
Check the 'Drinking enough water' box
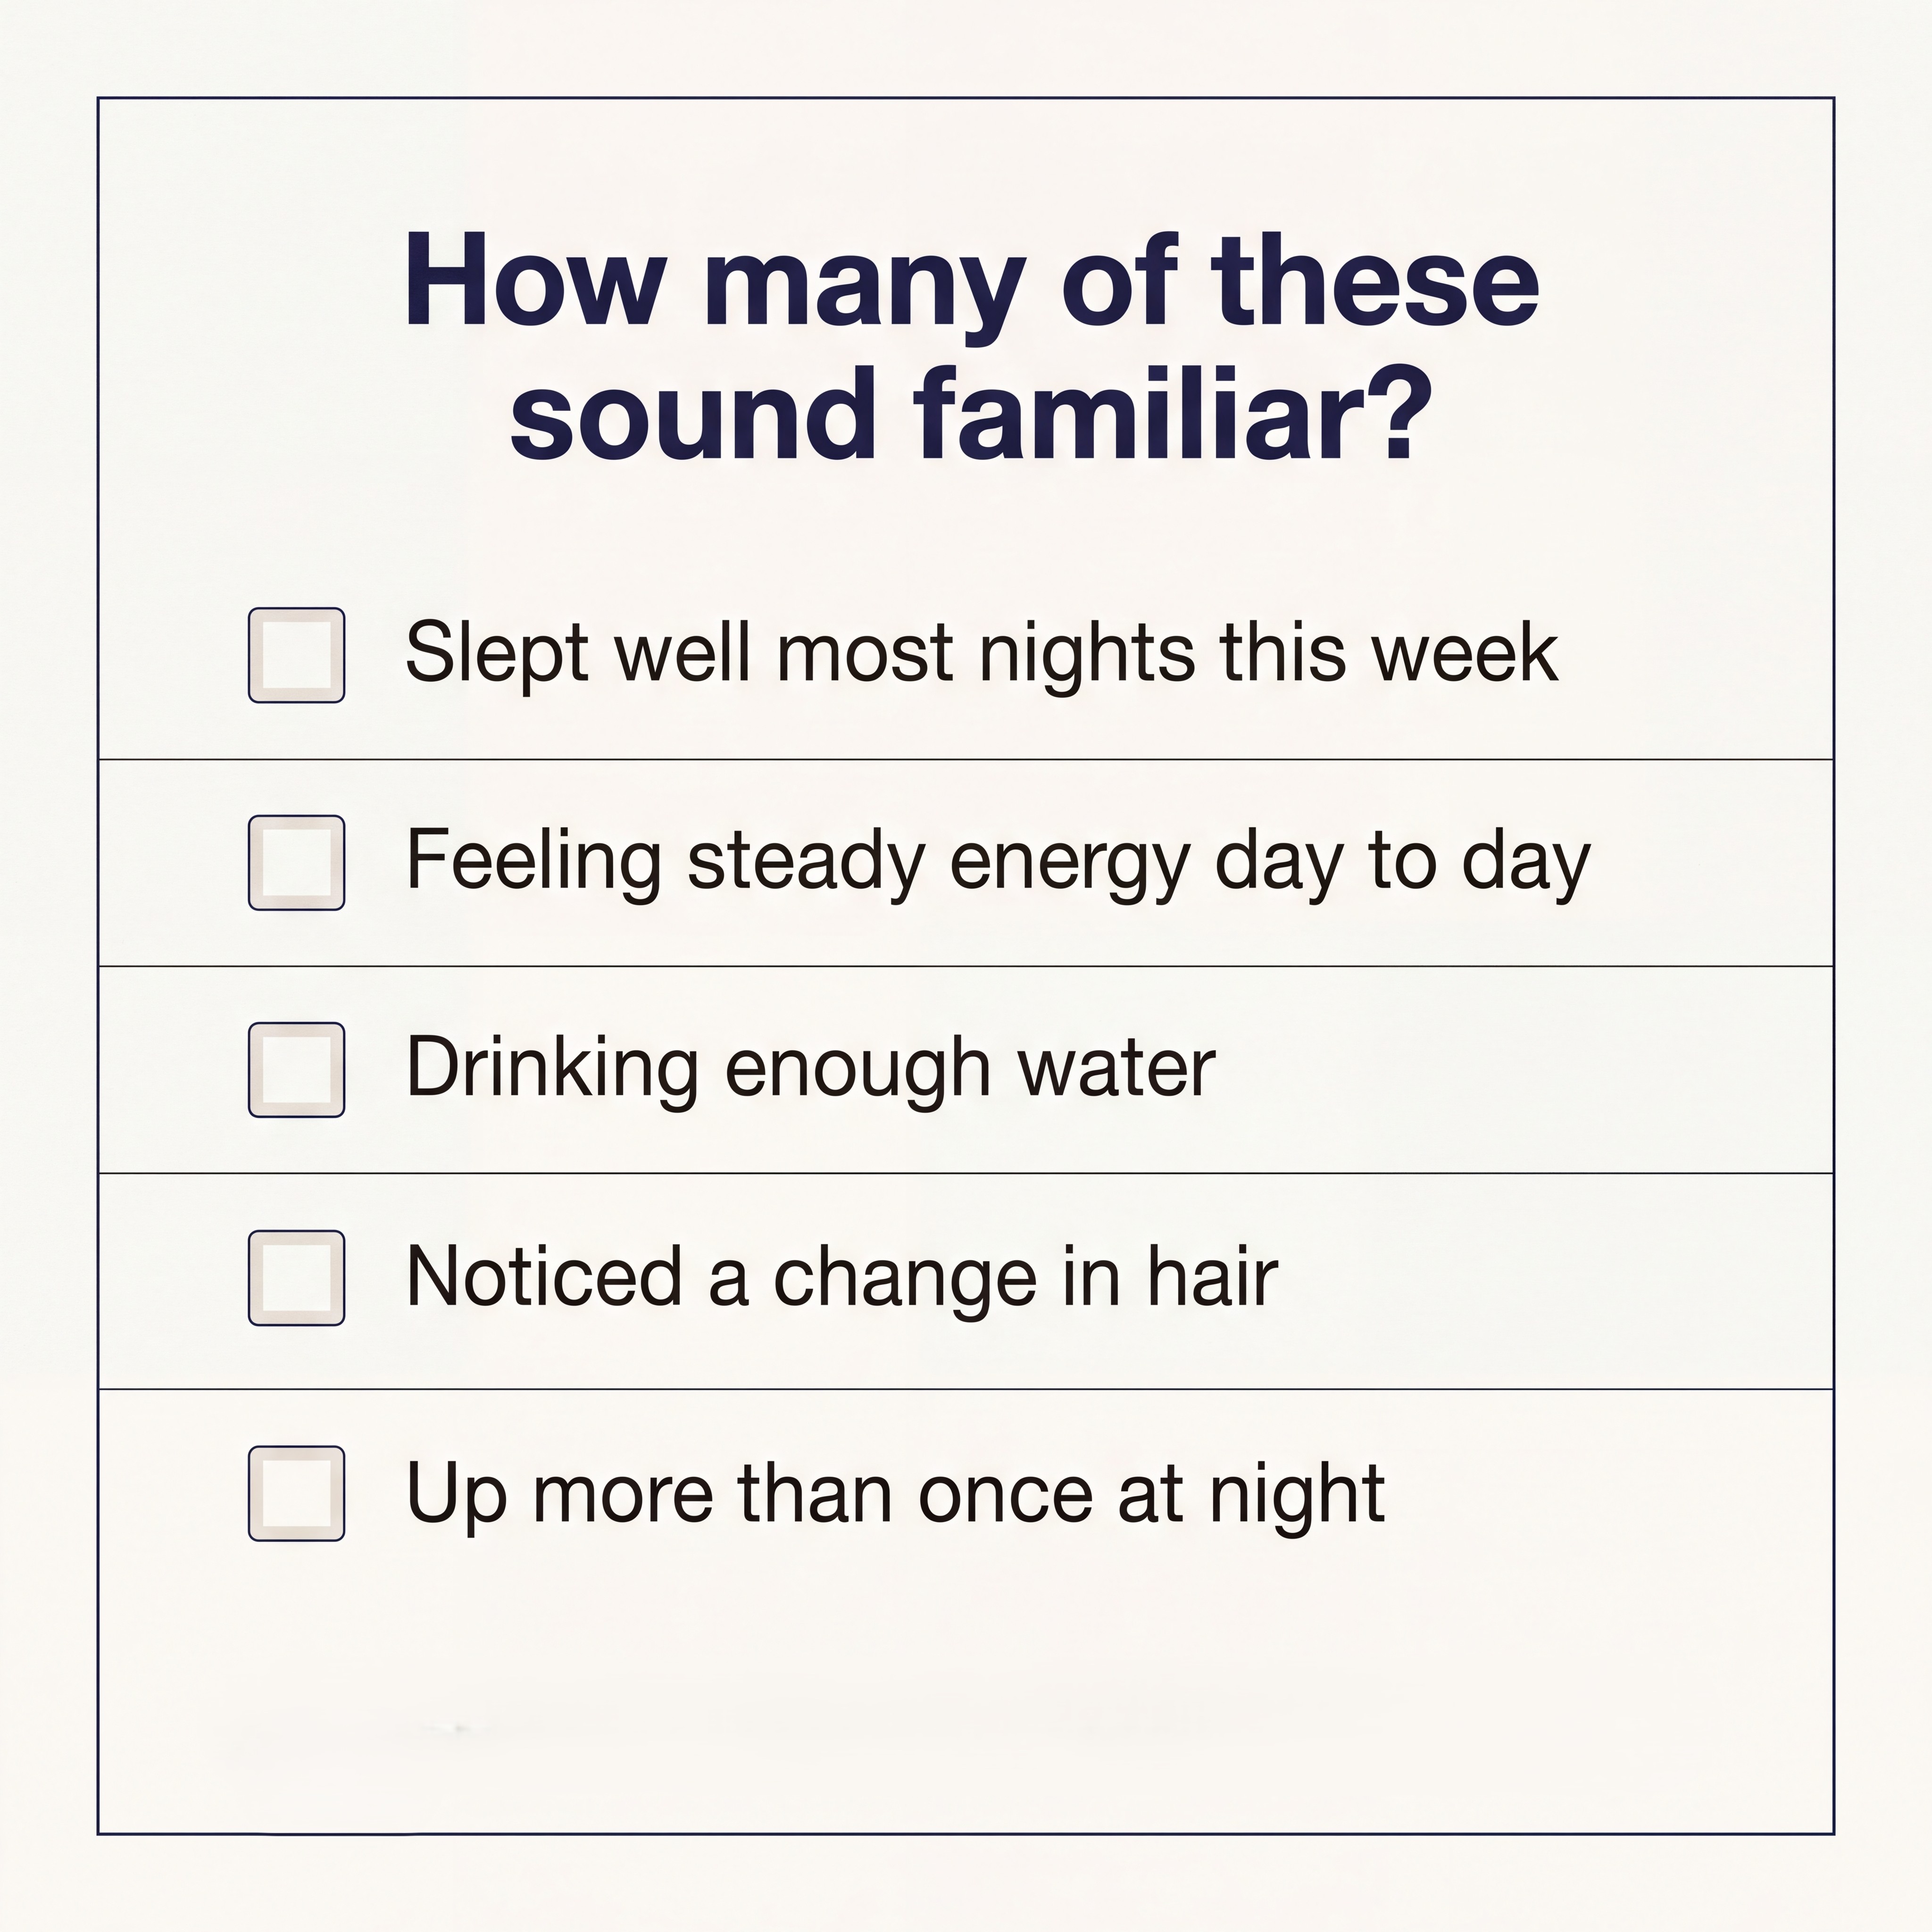296,1070
